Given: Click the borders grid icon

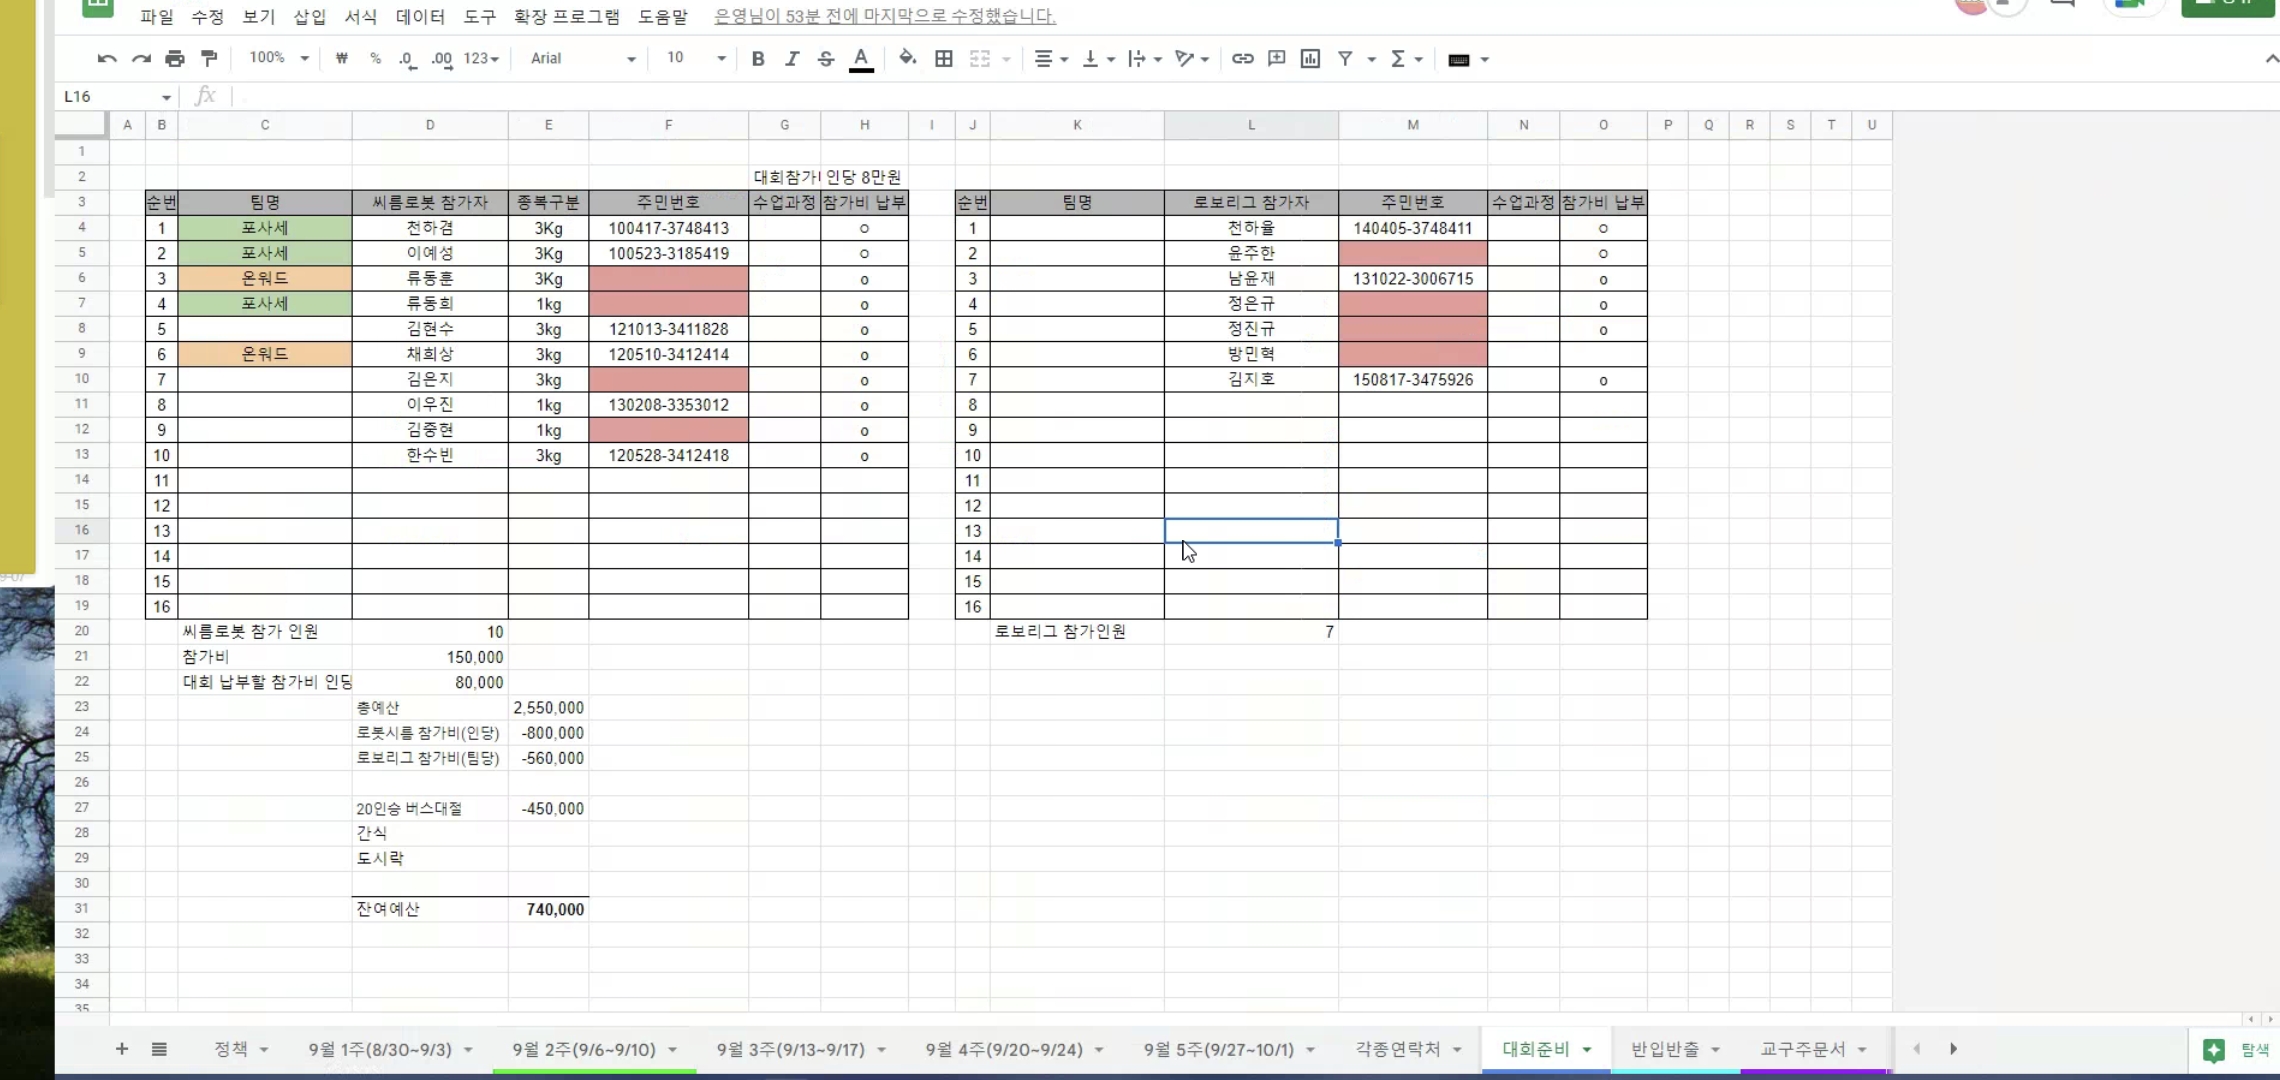Looking at the screenshot, I should [943, 59].
